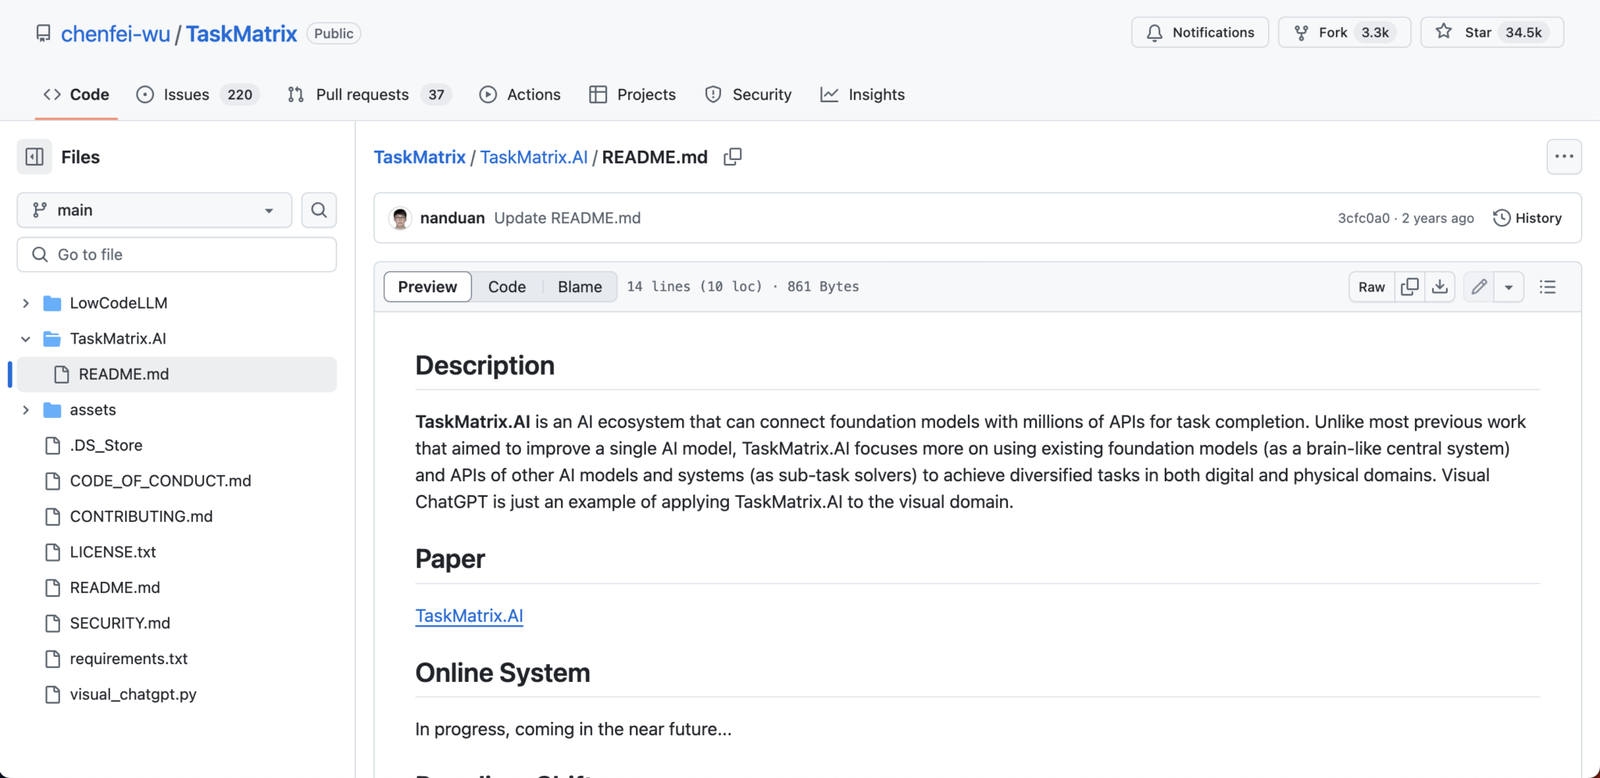
Task: Click the file search magnifier icon
Action: [319, 210]
